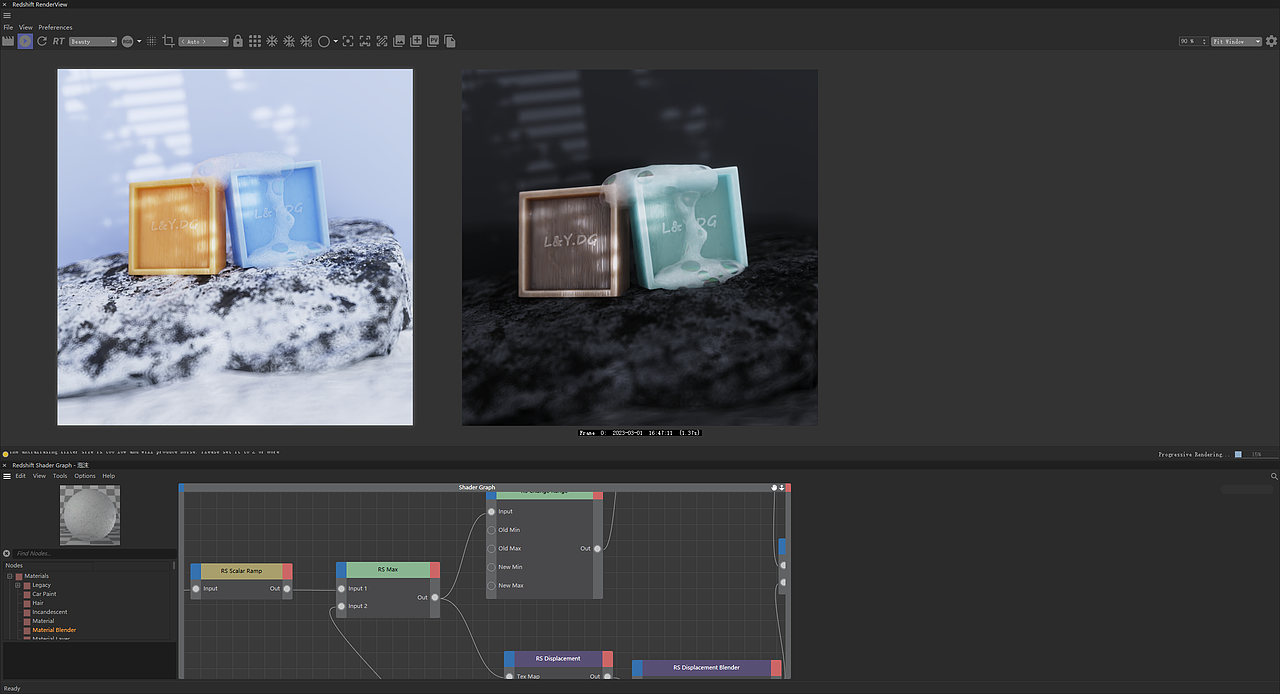Click the RGB channel display icon
Image resolution: width=1280 pixels, height=694 pixels.
(x=128, y=41)
